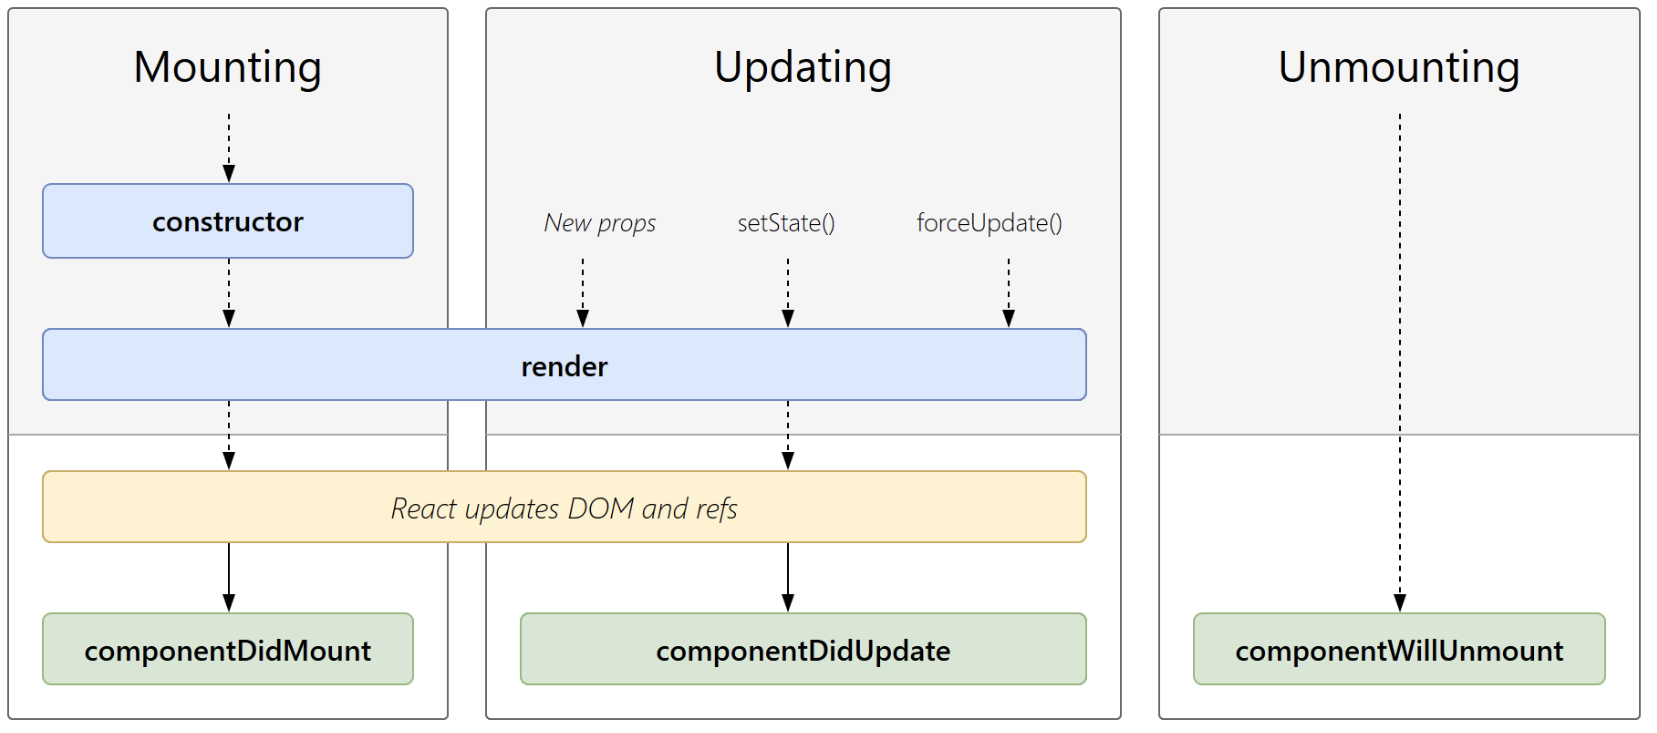This screenshot has width=1657, height=733.
Task: Click the Updating column heading
Action: click(803, 68)
